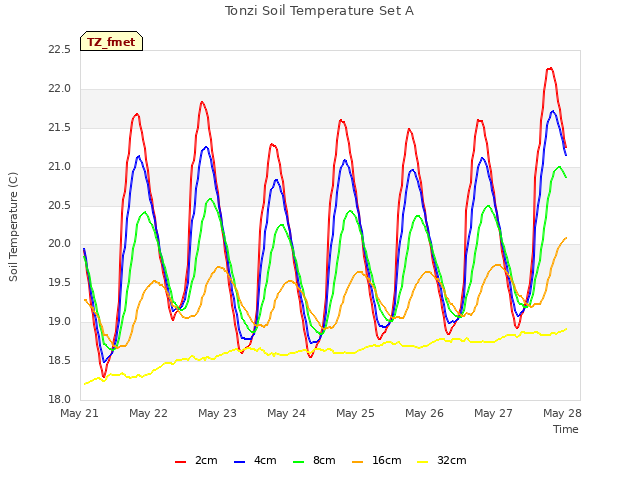Click the TZ_fmet label box
The width and height of the screenshot is (640, 480).
111,41
